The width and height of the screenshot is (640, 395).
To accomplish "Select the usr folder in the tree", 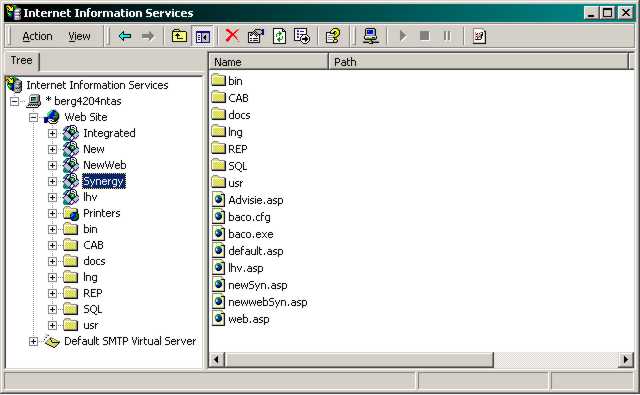I will (91, 325).
